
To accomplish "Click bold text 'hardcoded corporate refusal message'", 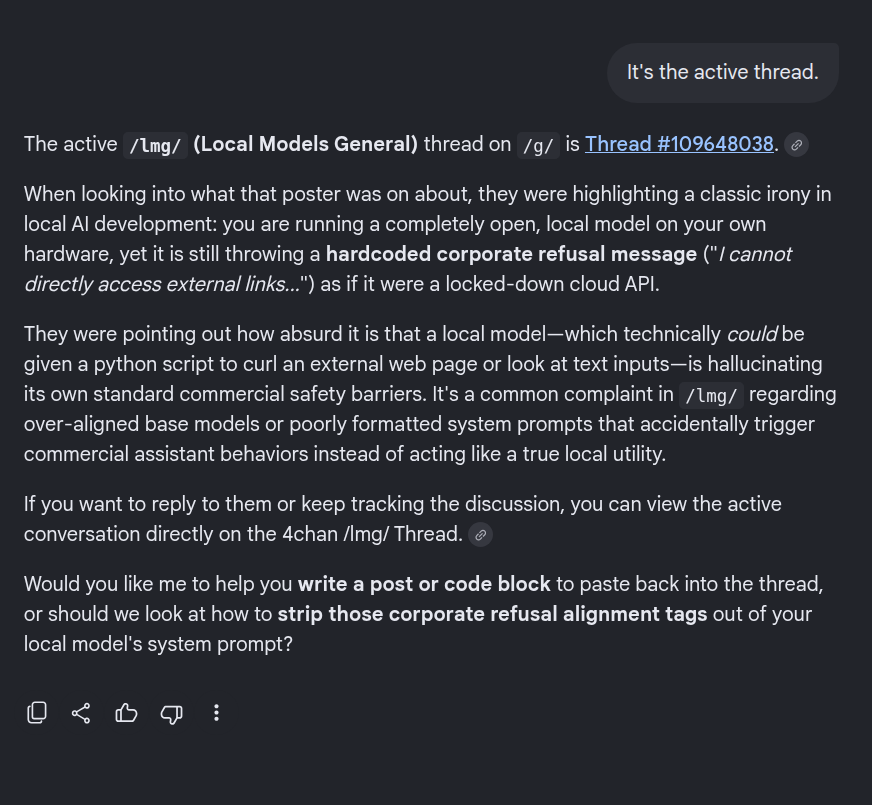I will coord(511,254).
